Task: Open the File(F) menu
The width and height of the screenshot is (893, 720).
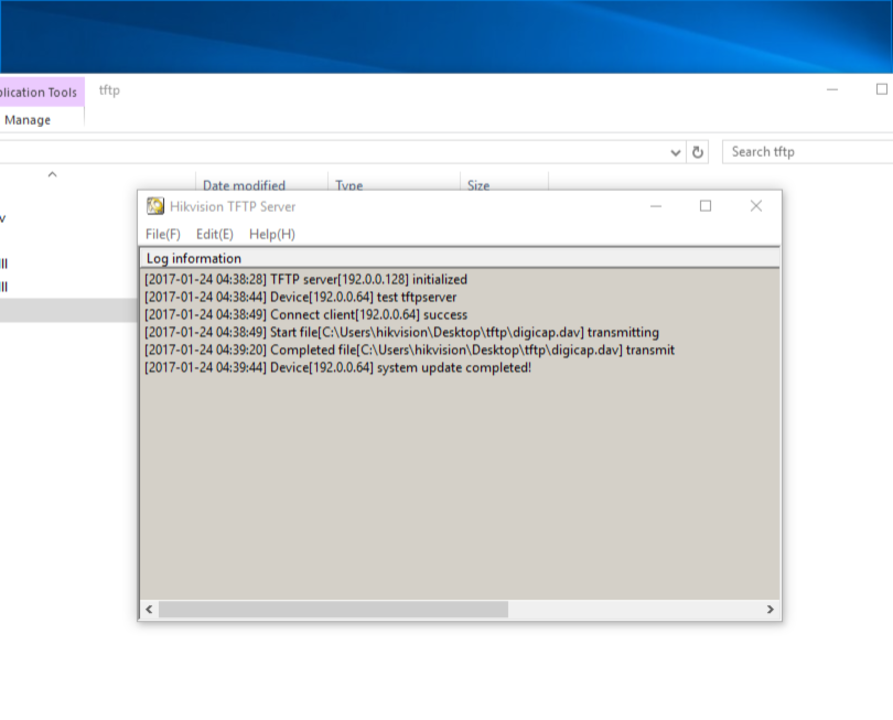Action: point(163,234)
